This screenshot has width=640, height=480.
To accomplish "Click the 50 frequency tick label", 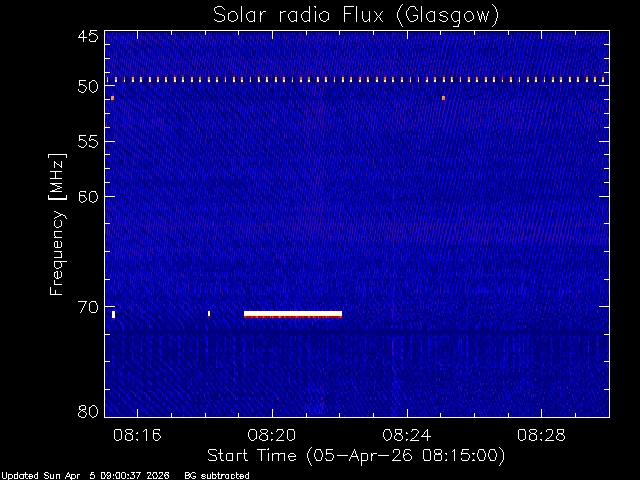I will coord(88,87).
